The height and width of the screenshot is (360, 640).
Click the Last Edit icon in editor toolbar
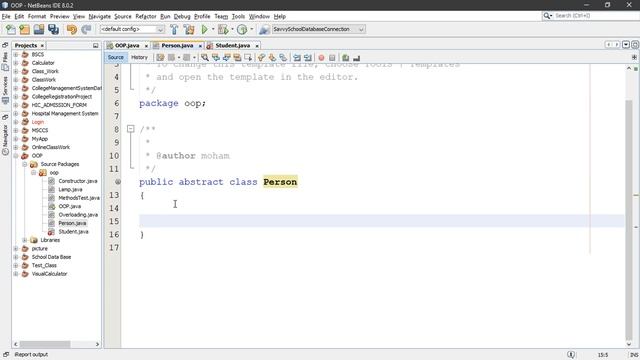point(160,58)
